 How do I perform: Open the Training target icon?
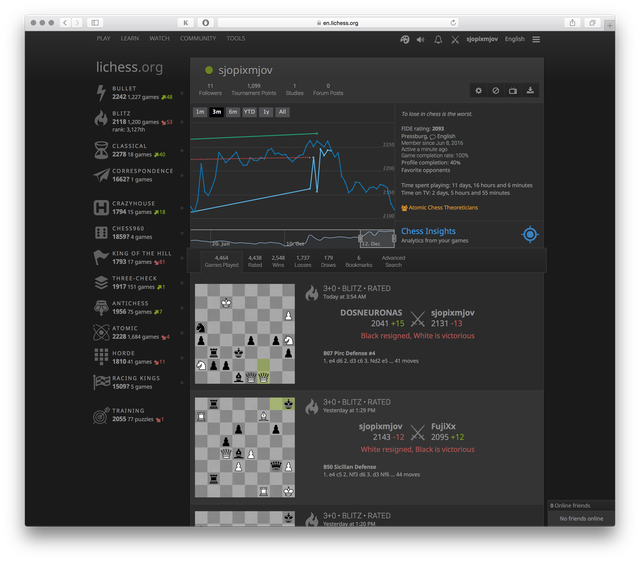click(x=101, y=415)
